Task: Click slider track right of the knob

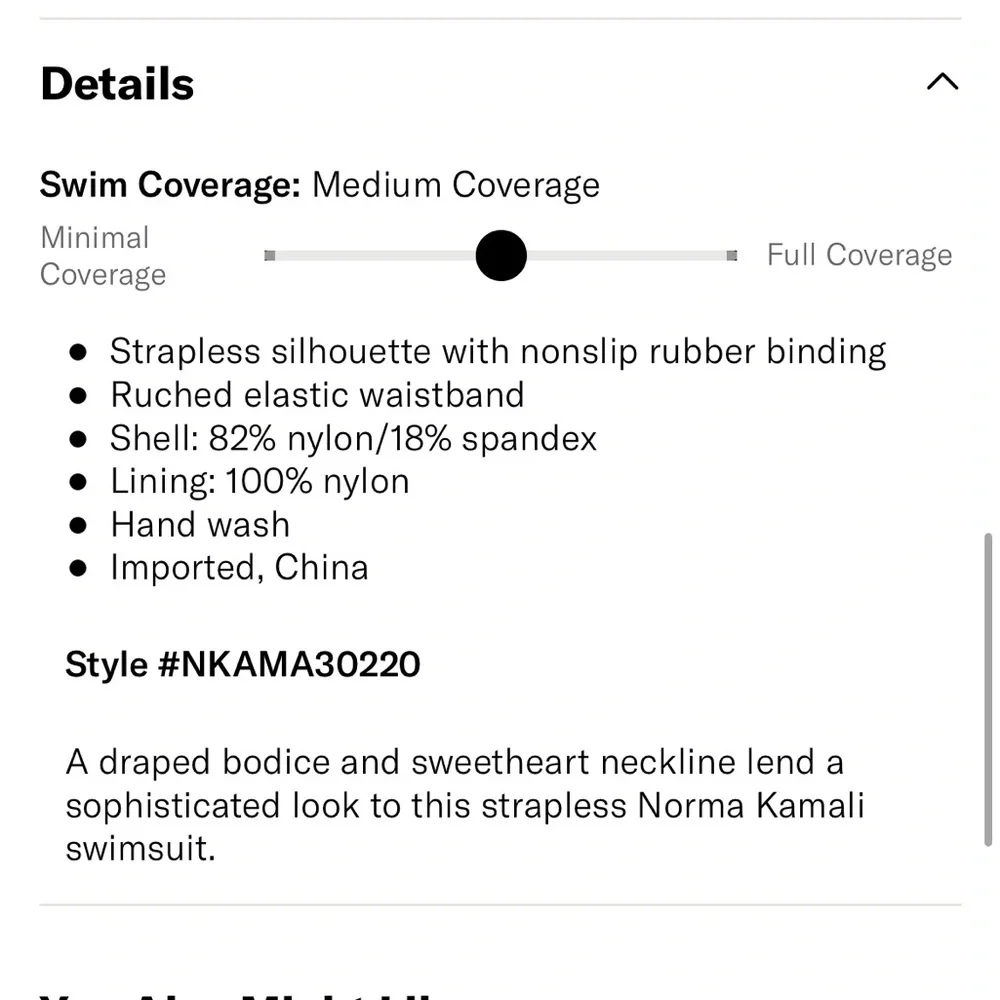Action: [x=630, y=256]
